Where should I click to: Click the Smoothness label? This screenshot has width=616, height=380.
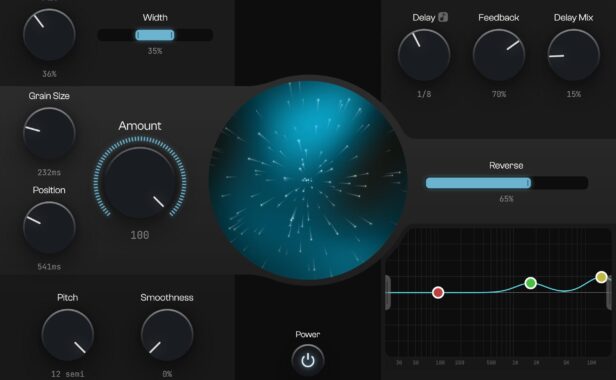(167, 297)
